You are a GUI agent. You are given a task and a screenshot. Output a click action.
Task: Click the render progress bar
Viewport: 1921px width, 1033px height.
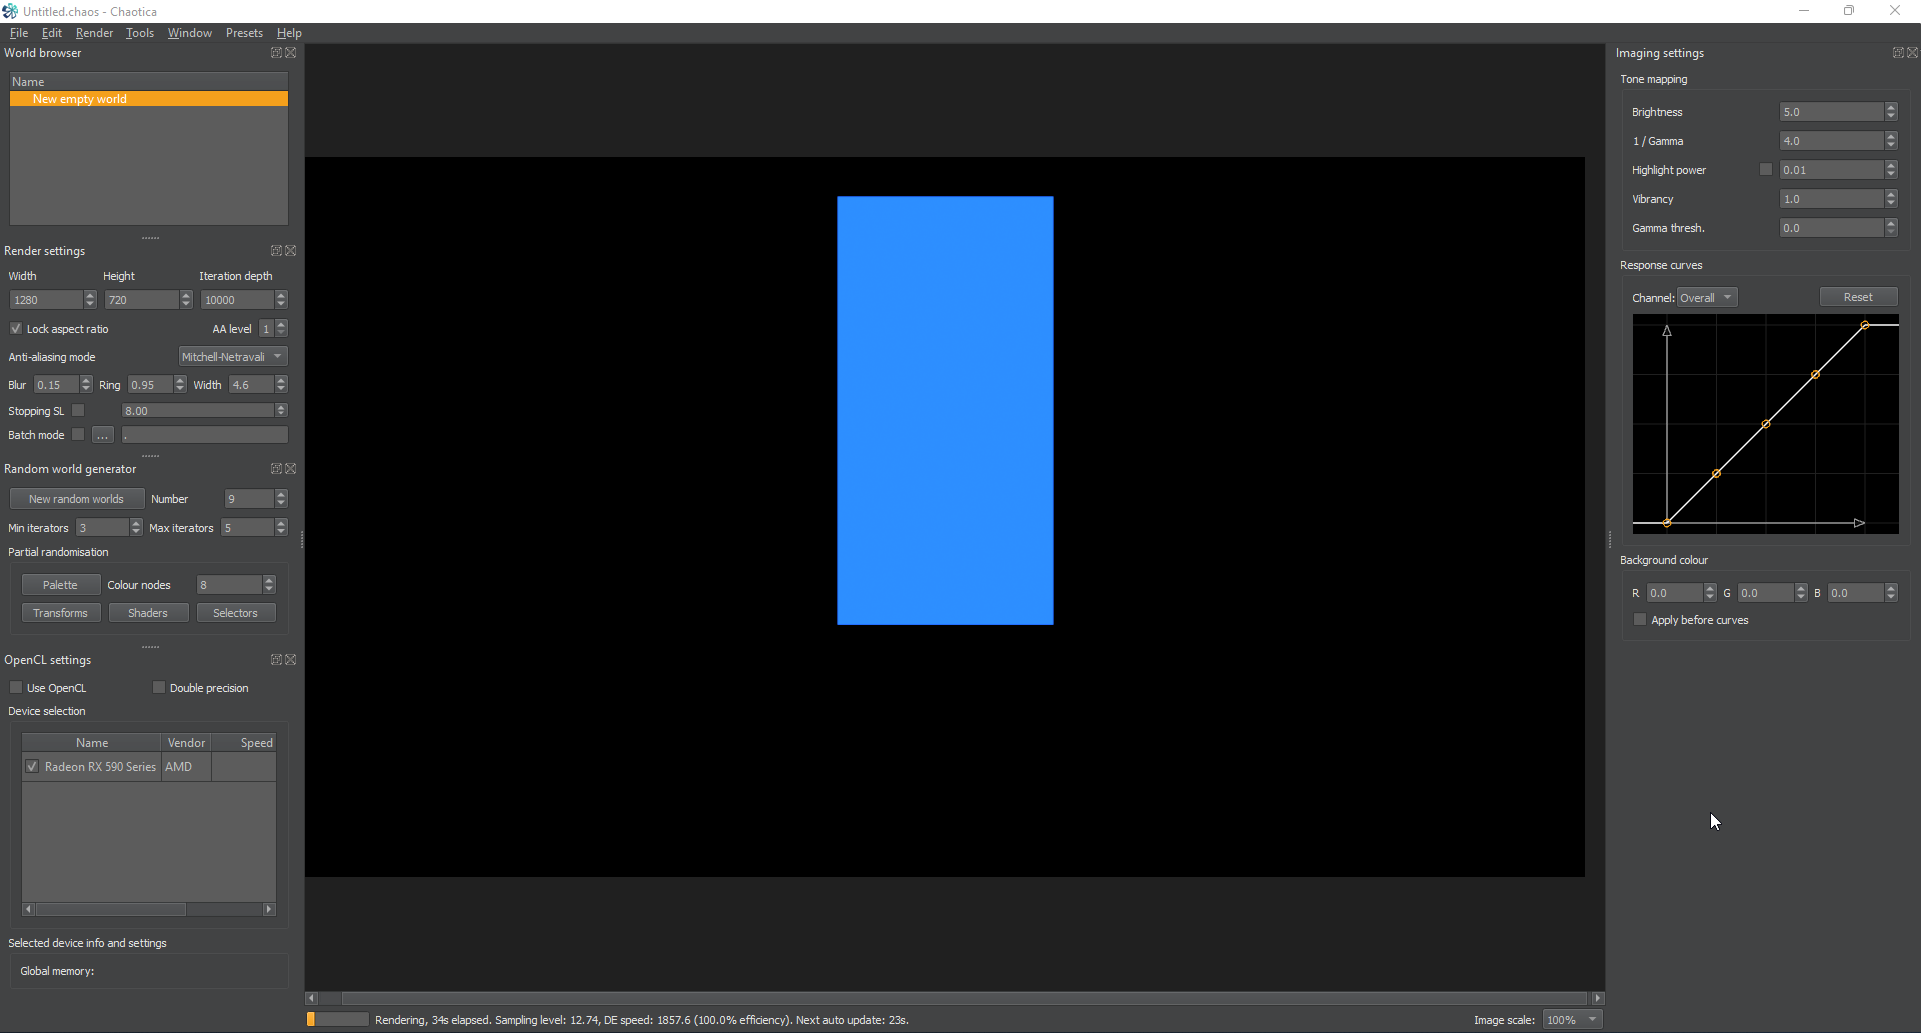(337, 1020)
